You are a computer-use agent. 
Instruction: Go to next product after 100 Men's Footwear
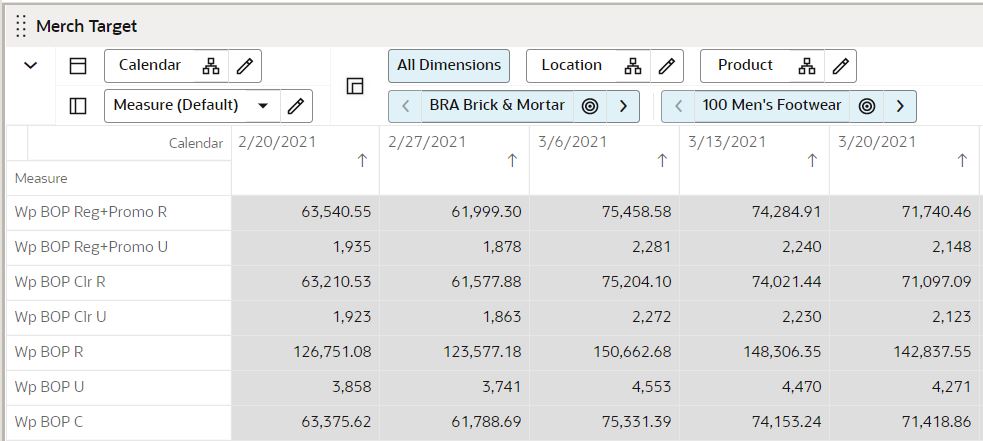(x=900, y=106)
